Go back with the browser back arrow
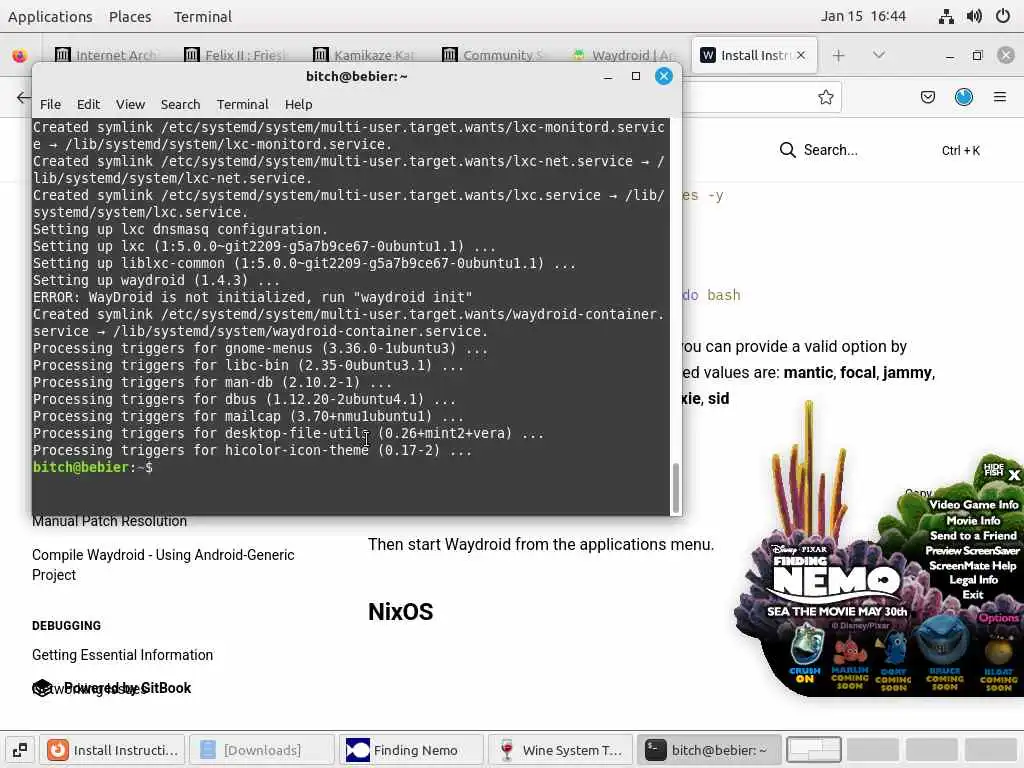The width and height of the screenshot is (1024, 768). click(24, 97)
